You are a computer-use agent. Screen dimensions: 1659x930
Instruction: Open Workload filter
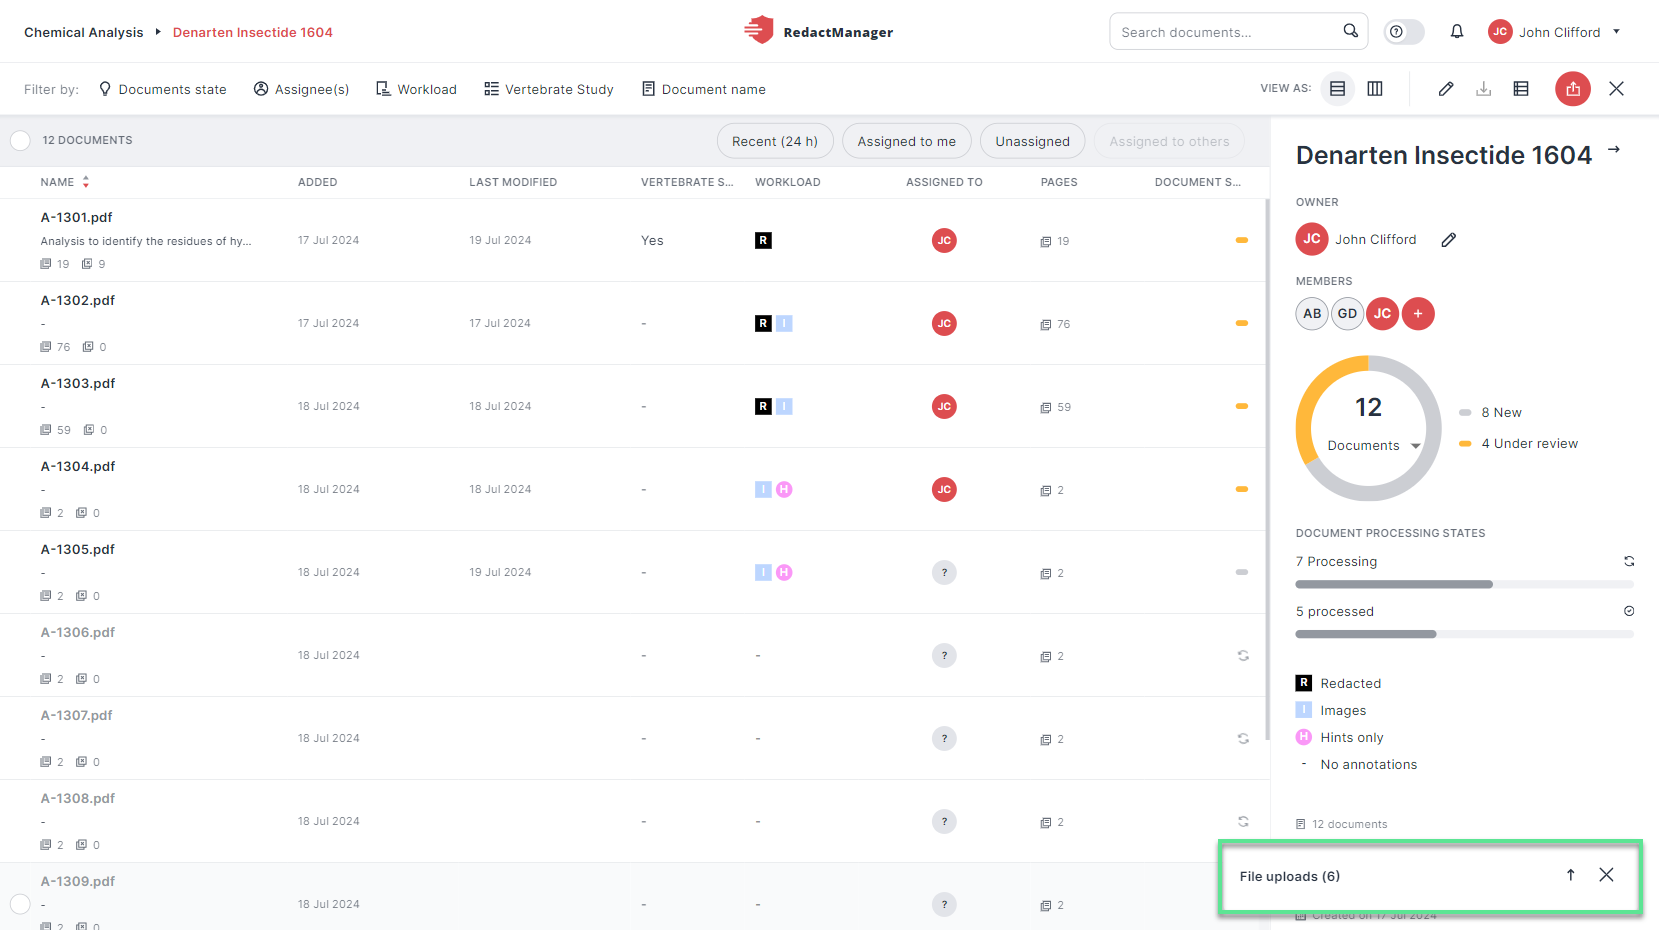coord(416,89)
